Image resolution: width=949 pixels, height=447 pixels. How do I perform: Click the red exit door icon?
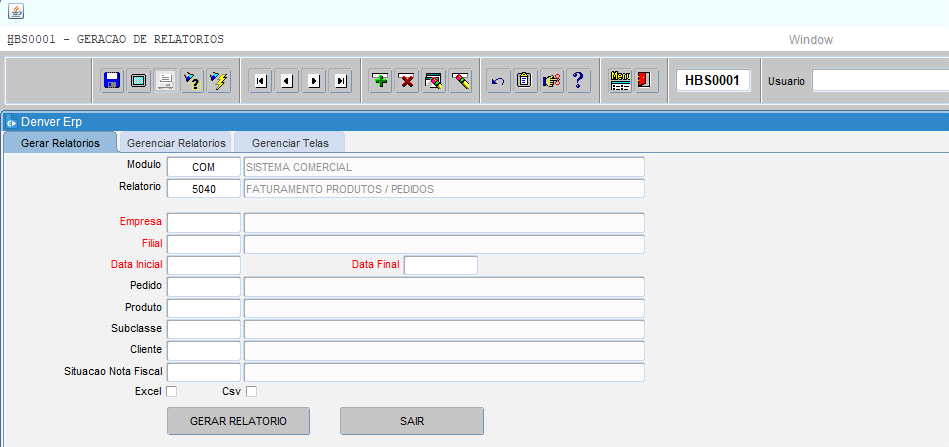coord(645,81)
